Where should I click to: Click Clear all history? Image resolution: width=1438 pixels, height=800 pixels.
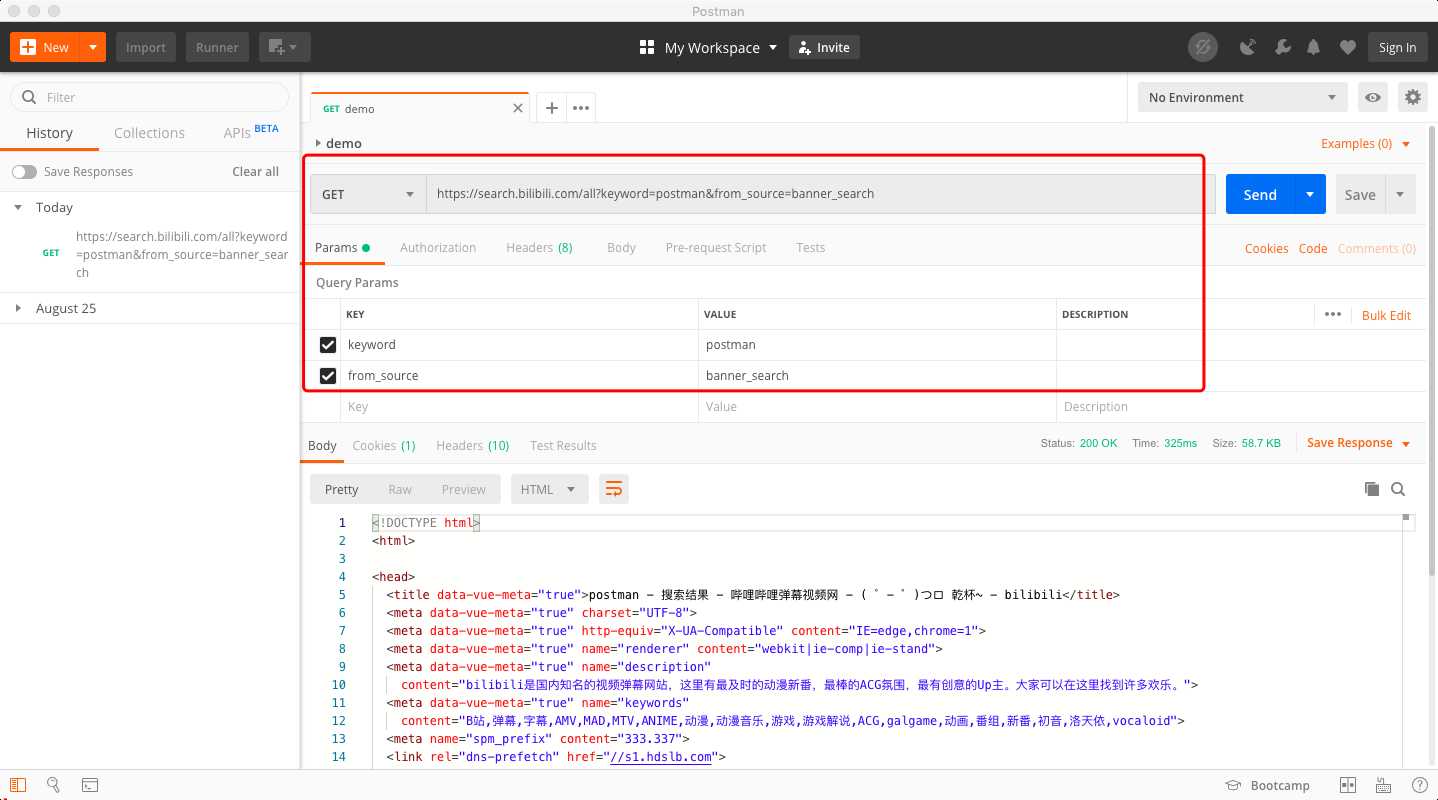(255, 172)
